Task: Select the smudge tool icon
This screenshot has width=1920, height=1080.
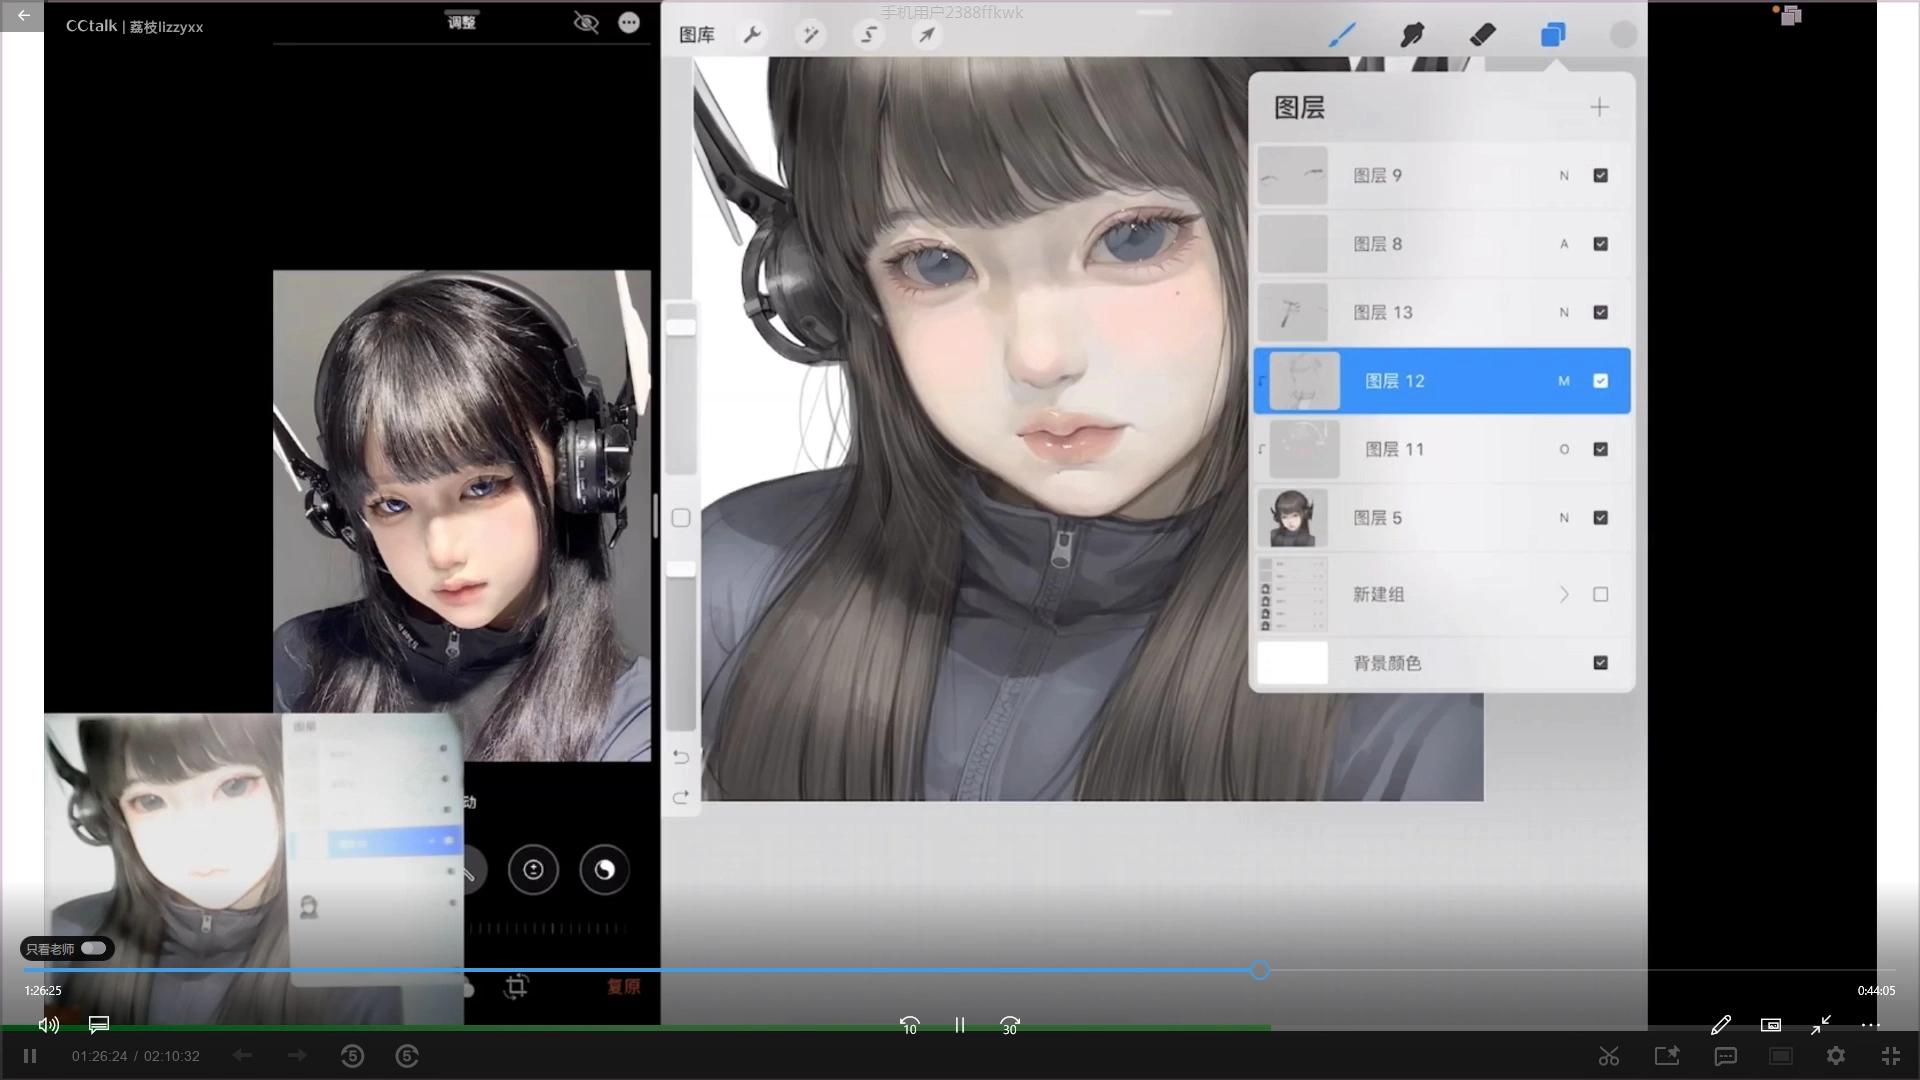Action: (1411, 35)
